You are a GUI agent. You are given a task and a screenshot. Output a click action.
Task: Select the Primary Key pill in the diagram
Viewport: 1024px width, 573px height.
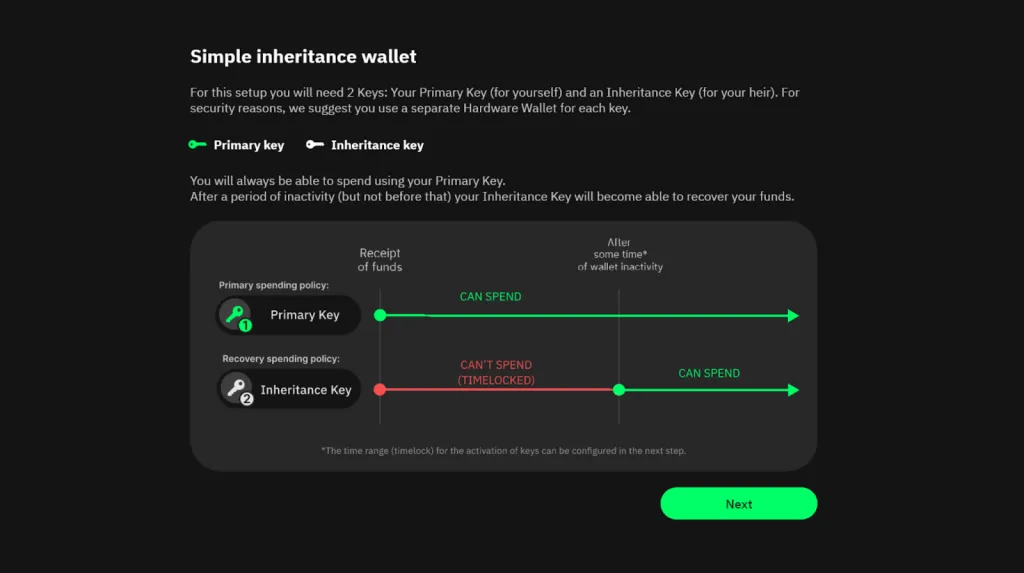(x=288, y=315)
